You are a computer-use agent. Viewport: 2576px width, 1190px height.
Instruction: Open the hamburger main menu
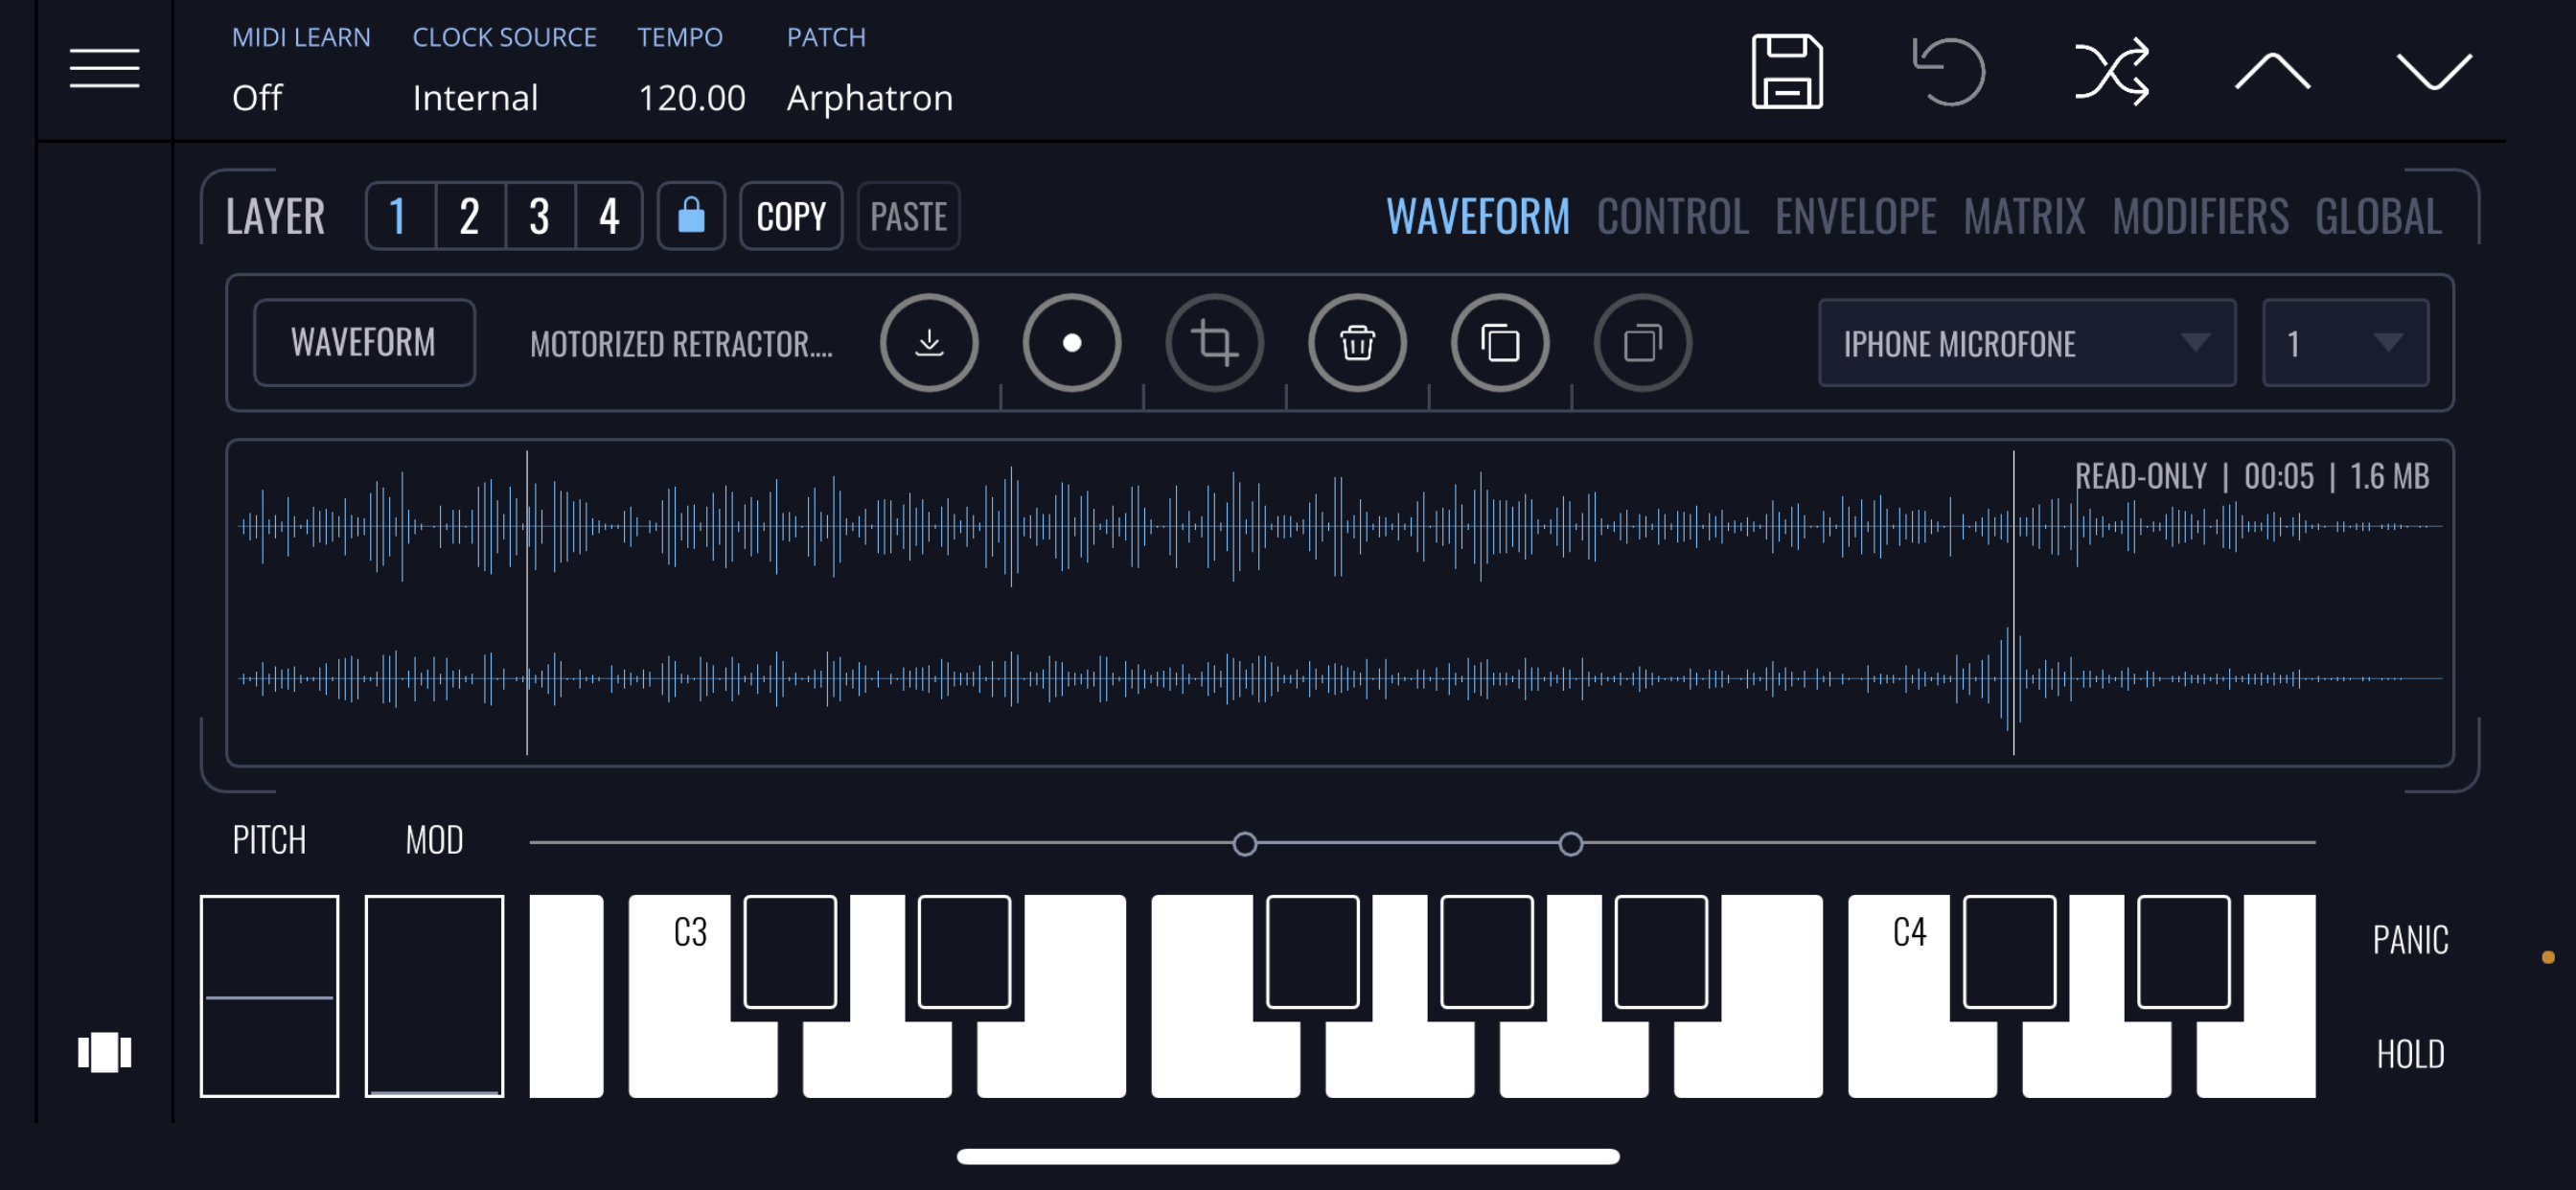coord(104,69)
